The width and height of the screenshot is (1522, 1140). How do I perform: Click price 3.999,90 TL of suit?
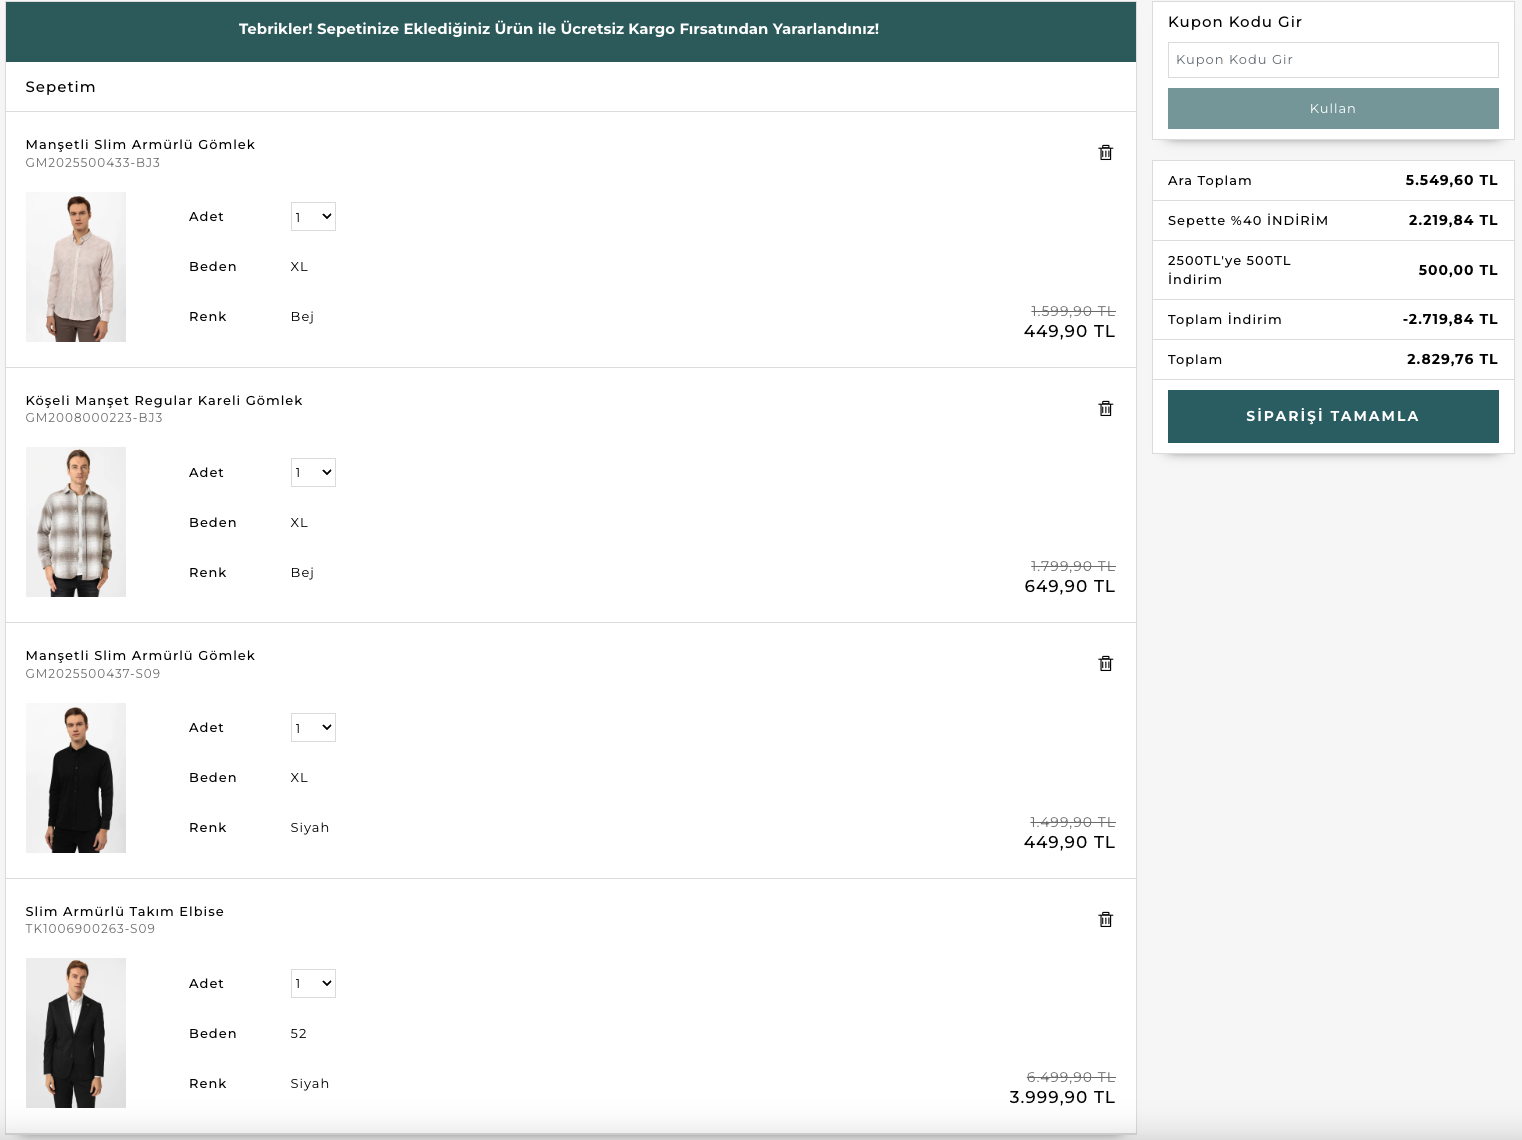(x=1062, y=1098)
